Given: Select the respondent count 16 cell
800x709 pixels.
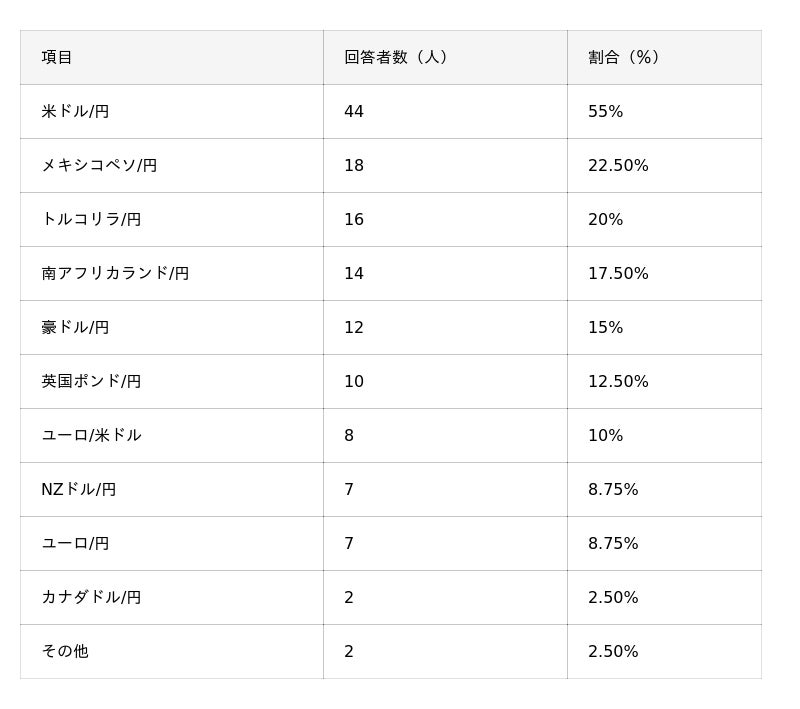Looking at the screenshot, I should pos(354,219).
